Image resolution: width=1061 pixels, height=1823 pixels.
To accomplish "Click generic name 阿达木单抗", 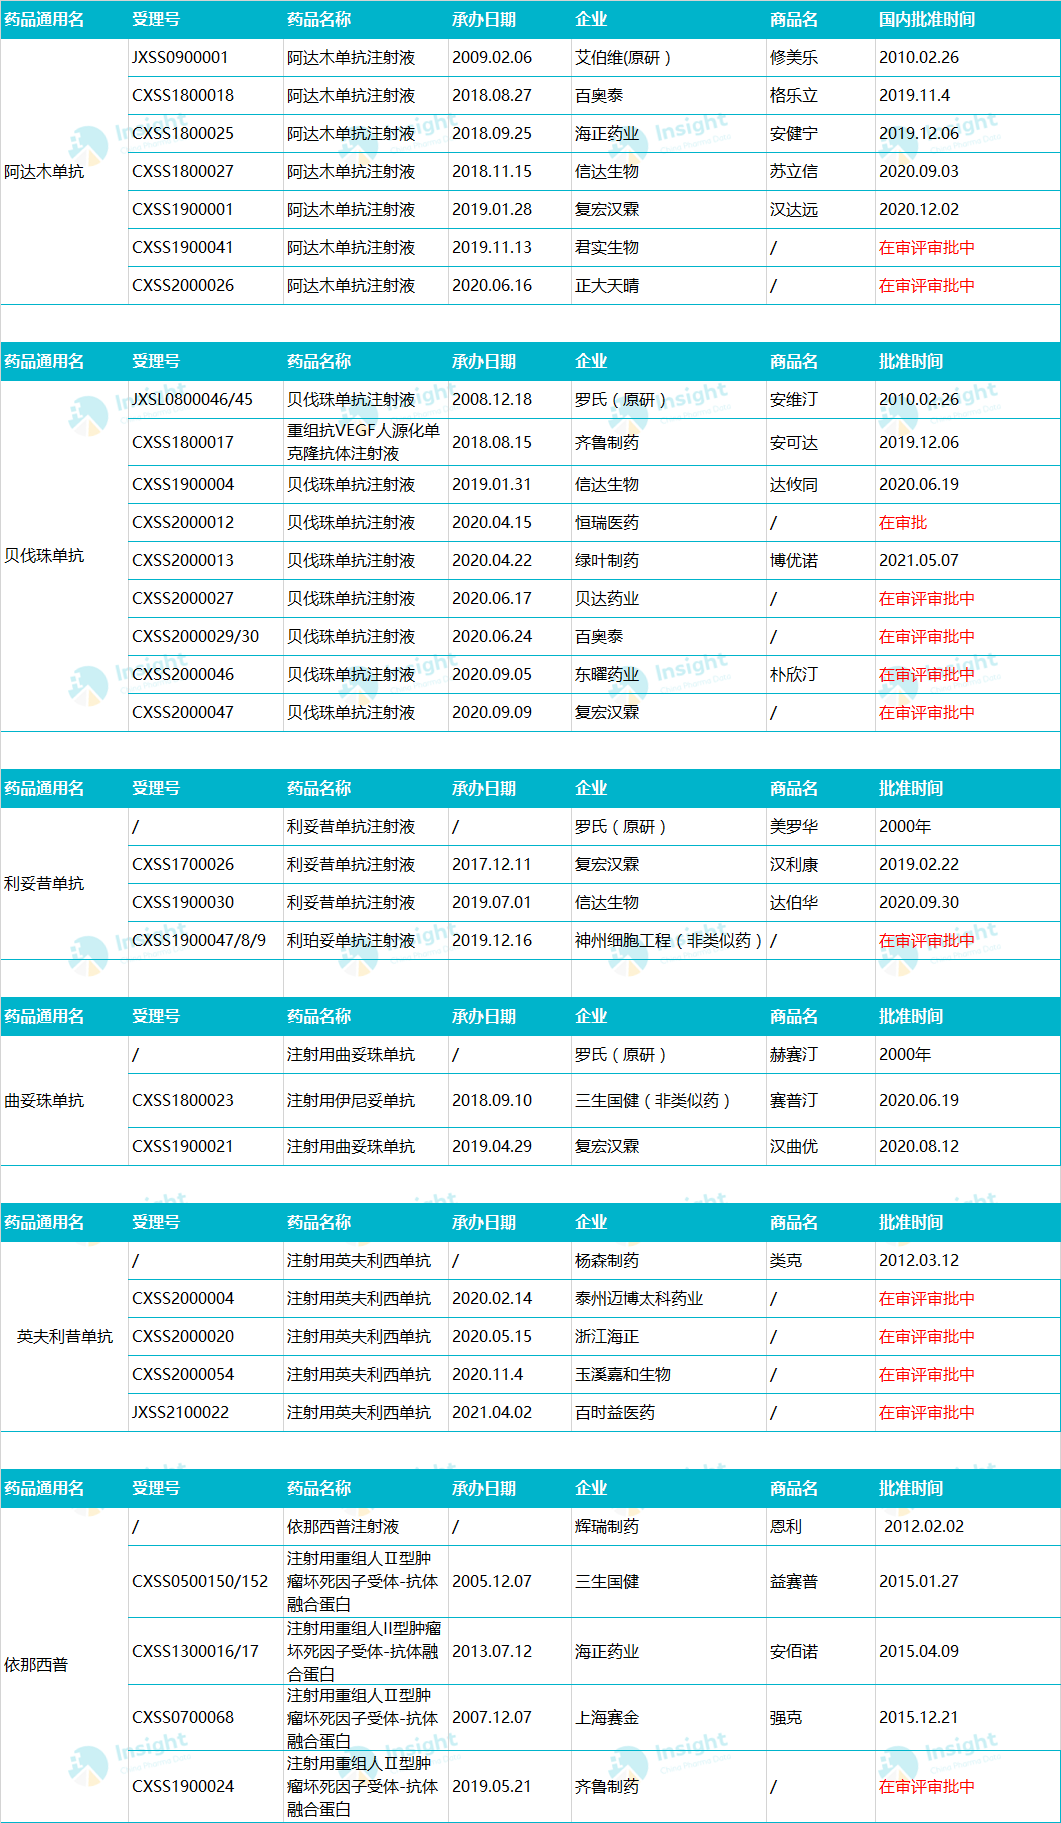I will pyautogui.click(x=44, y=172).
